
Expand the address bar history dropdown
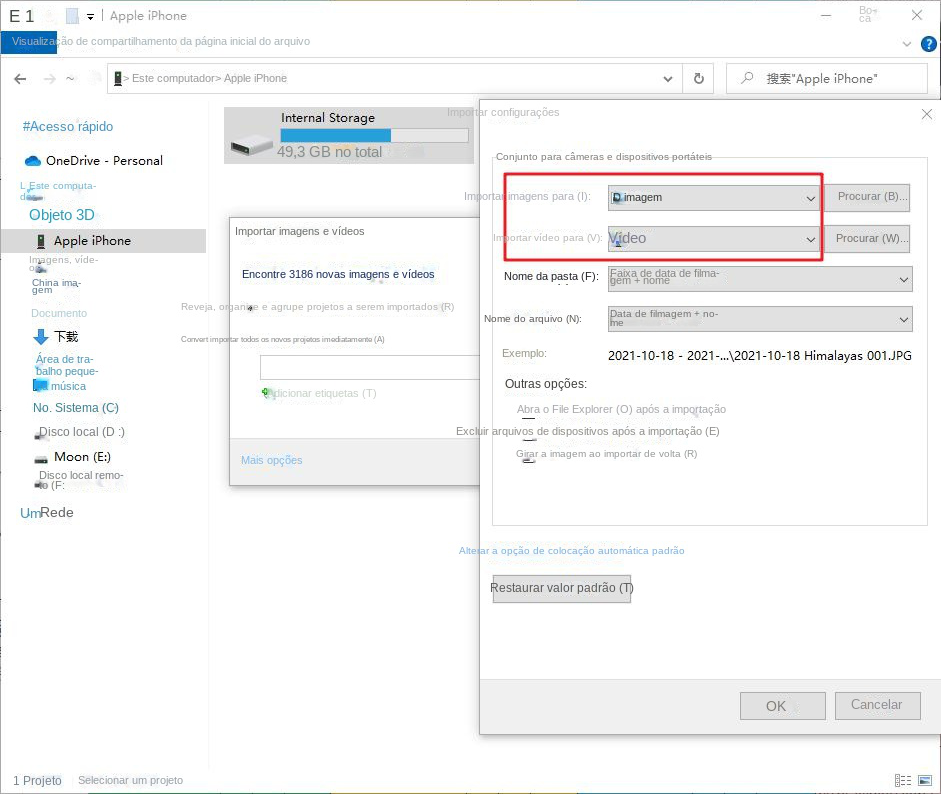click(668, 79)
